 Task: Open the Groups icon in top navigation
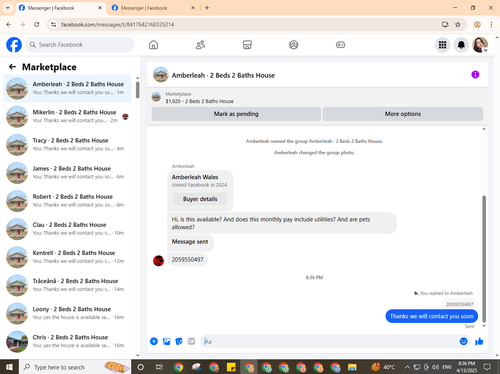[294, 45]
